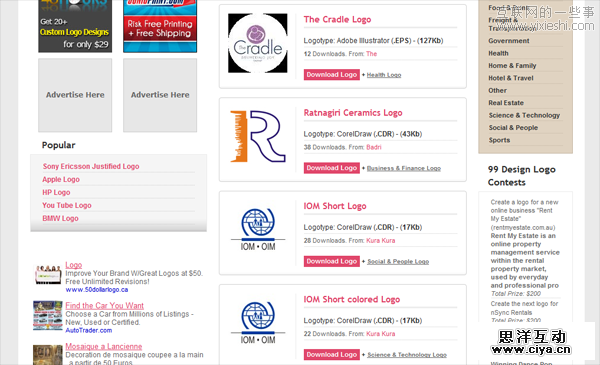Select Health category in sidebar
This screenshot has width=600, height=365.
click(498, 54)
